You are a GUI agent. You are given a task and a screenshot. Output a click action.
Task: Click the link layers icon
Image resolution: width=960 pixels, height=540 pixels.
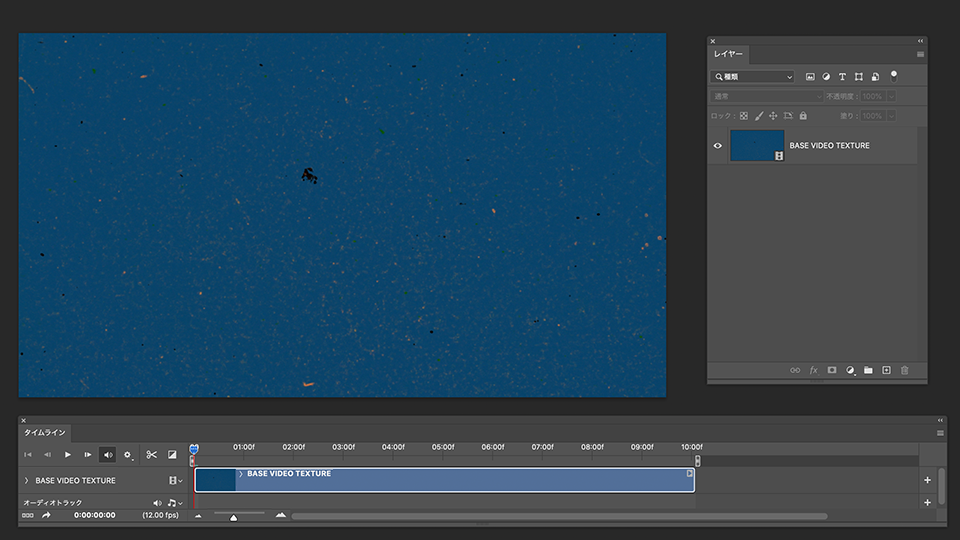click(x=795, y=370)
